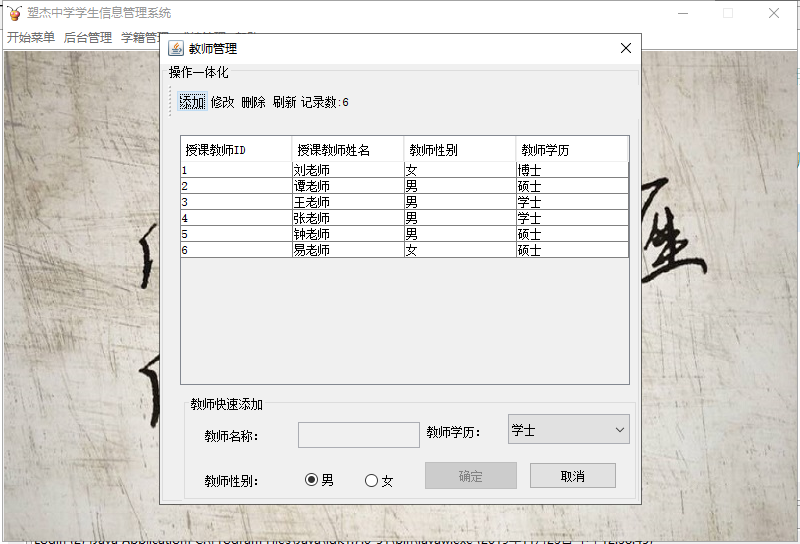Click the 女 gender cell in 刘老师 row
800x544 pixels.
(460, 170)
